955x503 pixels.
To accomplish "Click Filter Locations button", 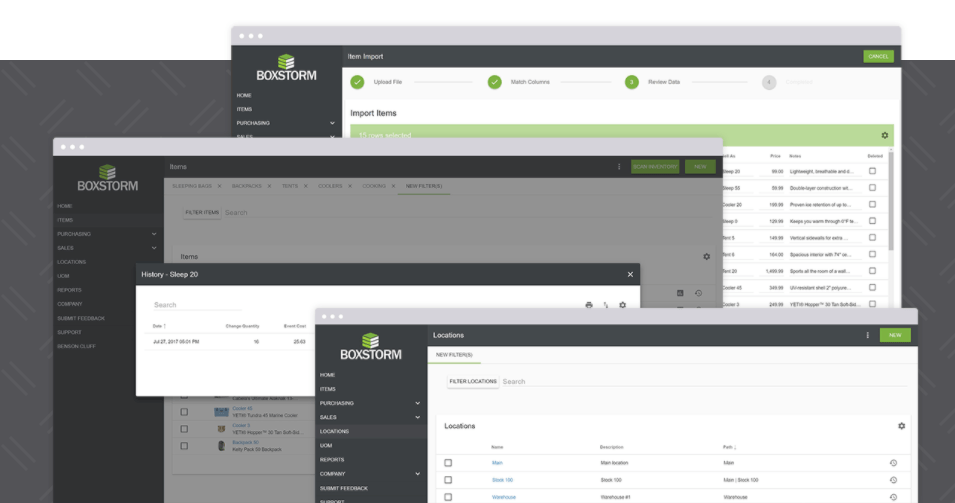I will pos(473,382).
